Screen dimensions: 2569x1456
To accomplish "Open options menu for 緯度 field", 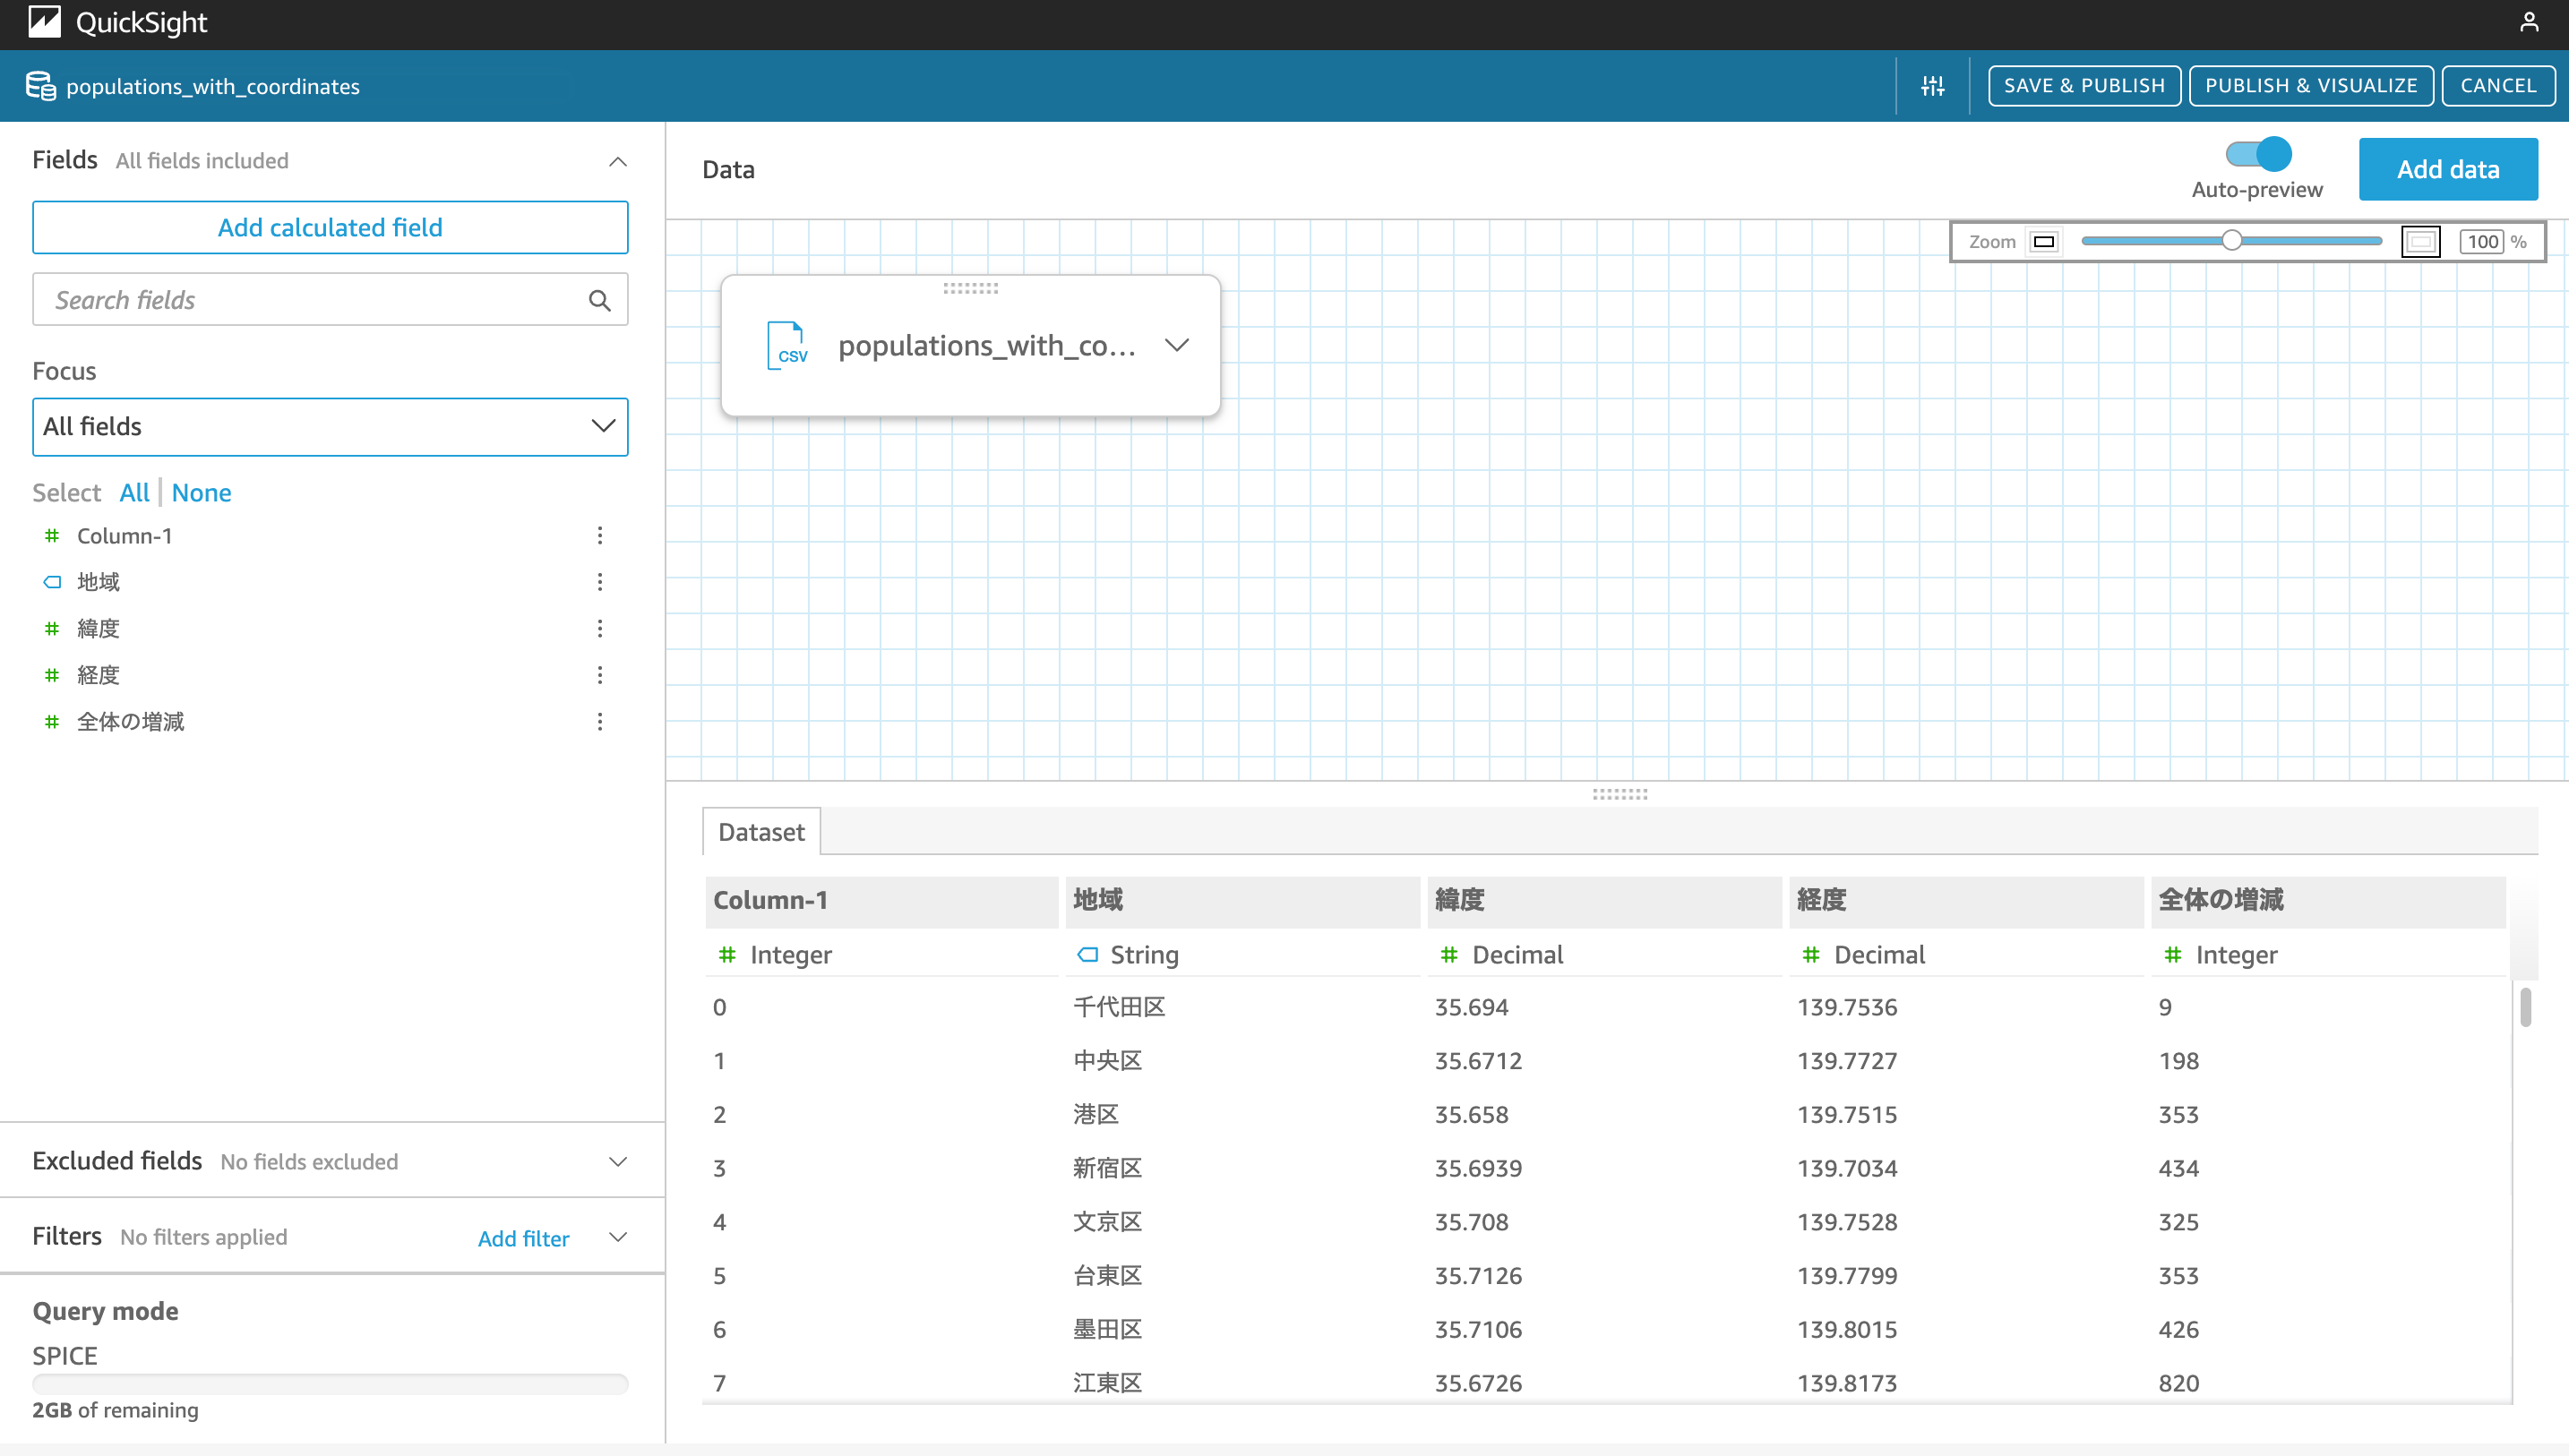I will tap(600, 628).
